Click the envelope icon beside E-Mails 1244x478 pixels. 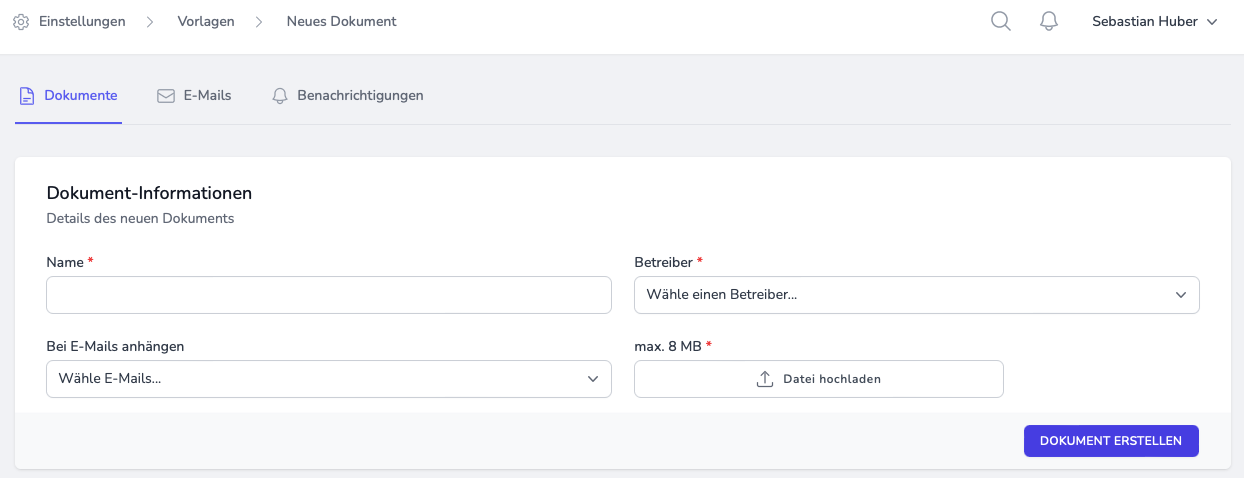[x=166, y=96]
